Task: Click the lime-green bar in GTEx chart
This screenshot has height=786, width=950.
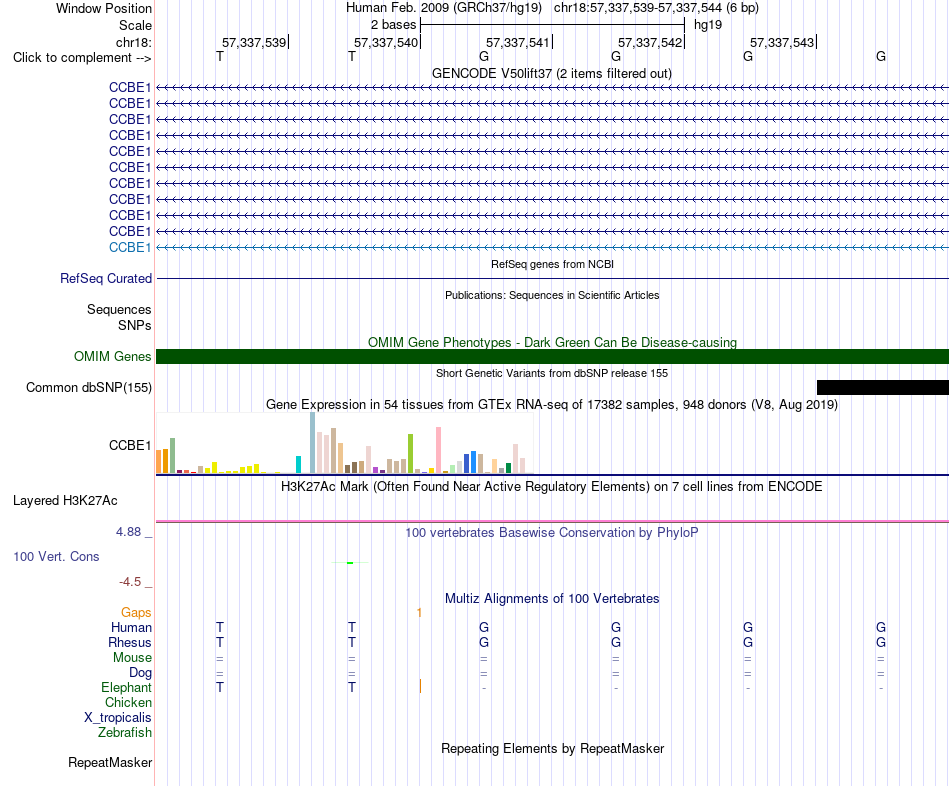Action: click(x=410, y=453)
